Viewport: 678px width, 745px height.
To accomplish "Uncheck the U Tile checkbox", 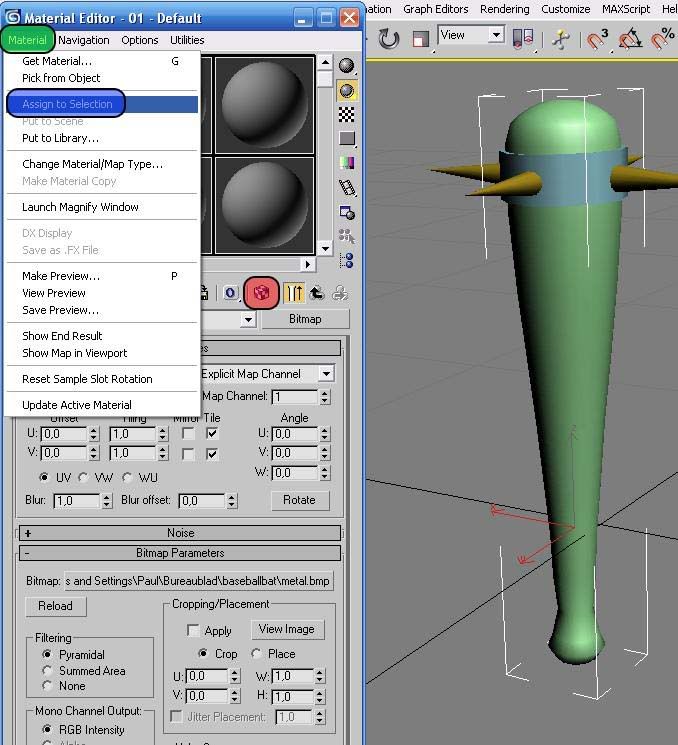I will point(212,433).
